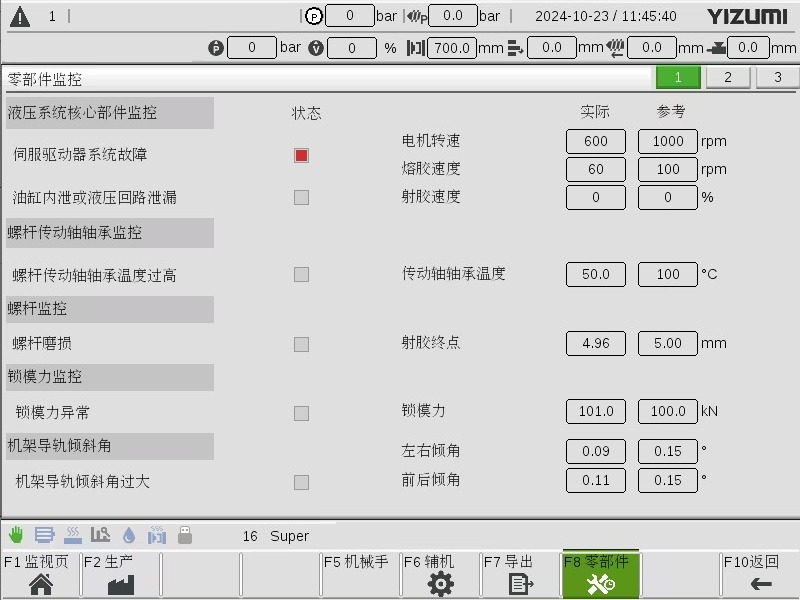The width and height of the screenshot is (800, 600).
Task: Toggle the screw wear (螺杆磨损) status box
Action: pos(301,343)
